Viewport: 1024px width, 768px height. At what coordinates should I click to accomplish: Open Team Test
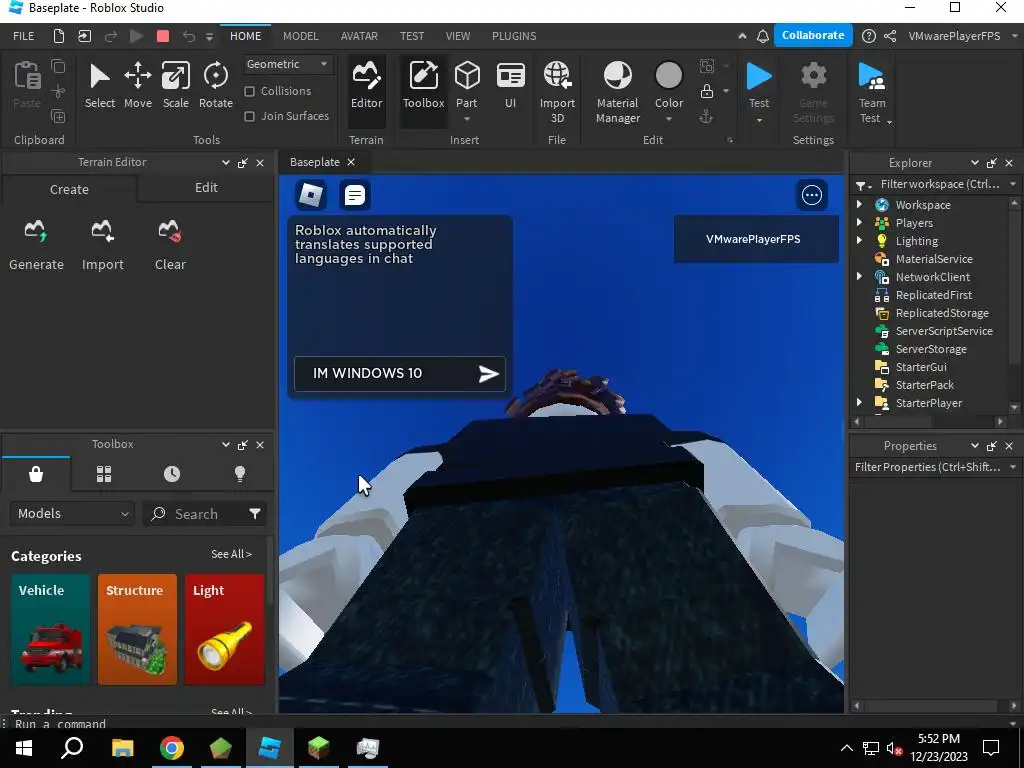coord(872,91)
